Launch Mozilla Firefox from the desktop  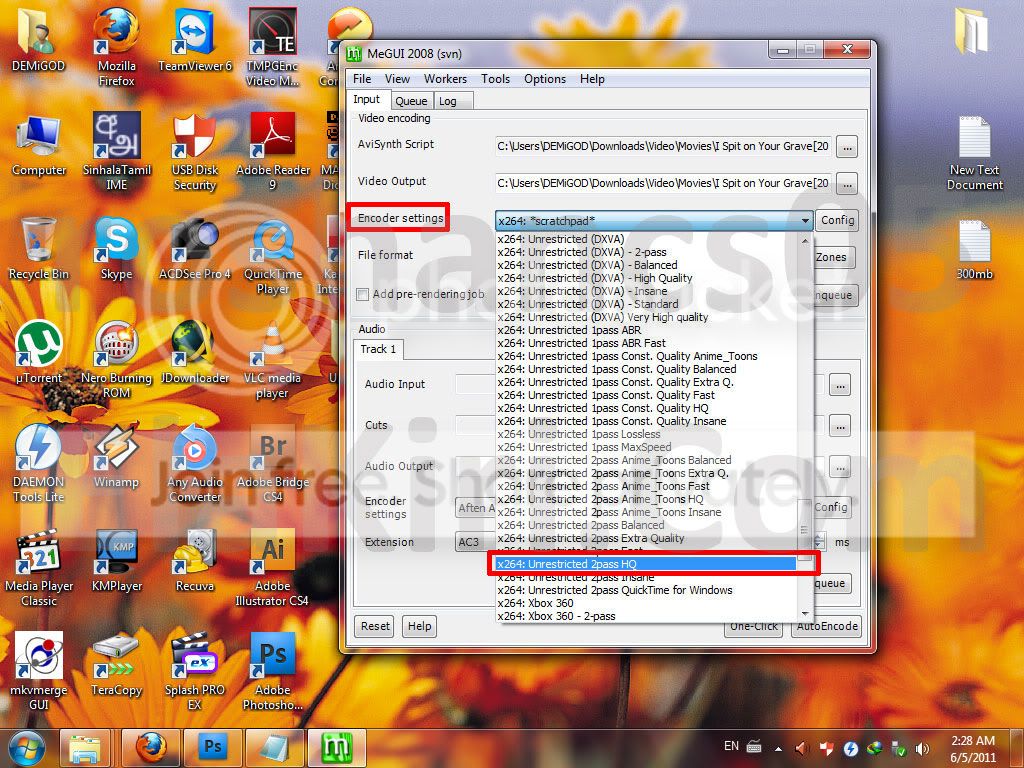tap(116, 46)
